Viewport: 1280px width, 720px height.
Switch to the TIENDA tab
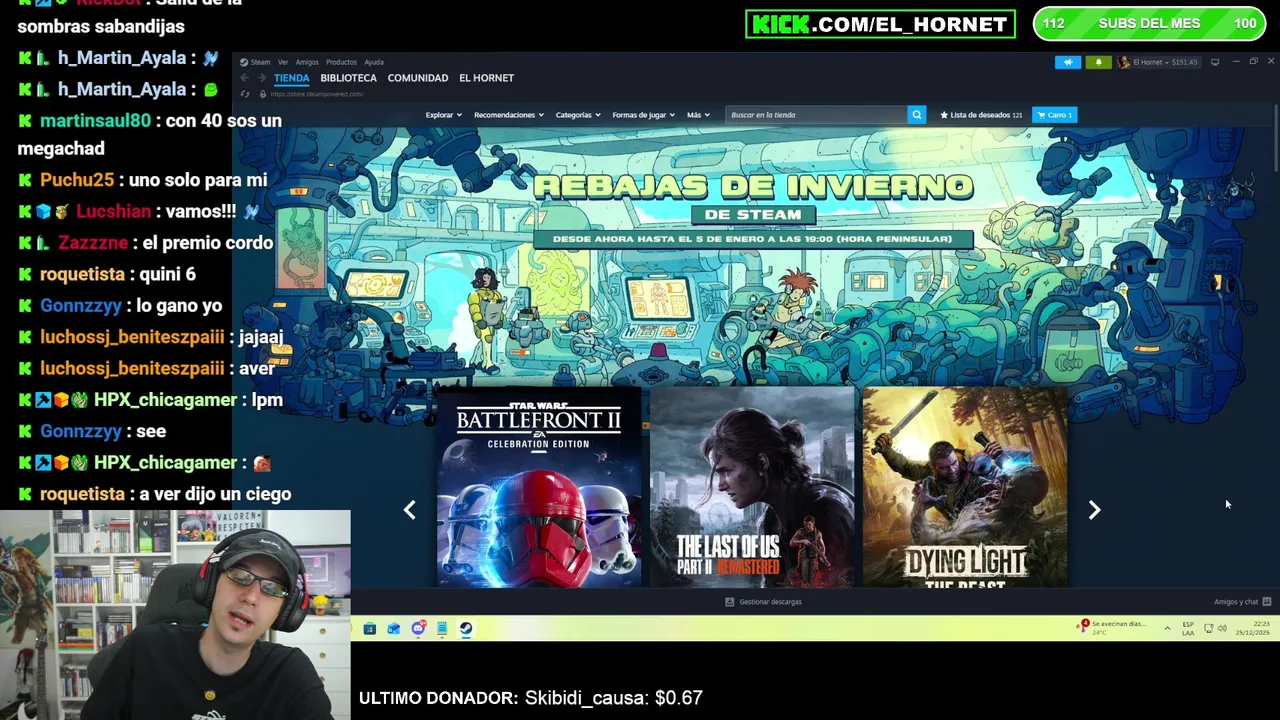coord(292,78)
